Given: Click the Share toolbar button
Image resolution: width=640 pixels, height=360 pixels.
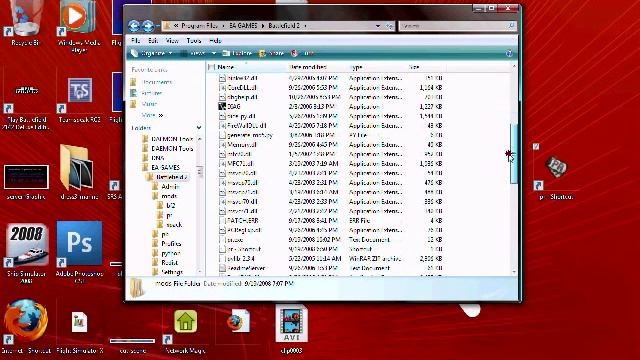Looking at the screenshot, I should (271, 53).
